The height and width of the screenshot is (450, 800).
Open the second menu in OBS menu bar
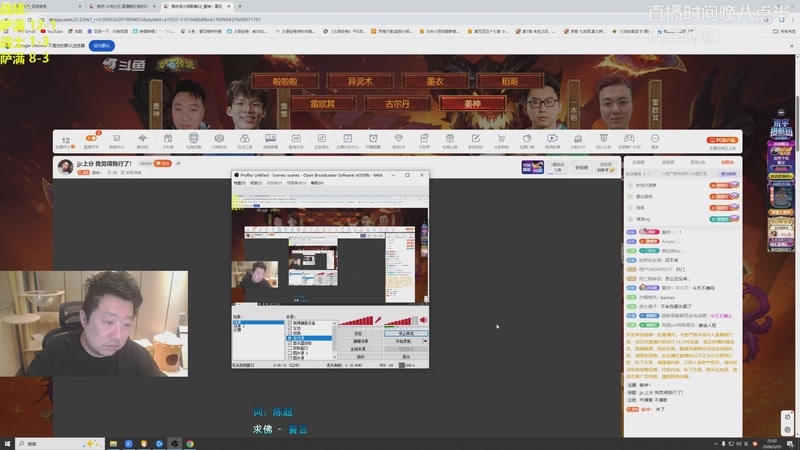[254, 183]
